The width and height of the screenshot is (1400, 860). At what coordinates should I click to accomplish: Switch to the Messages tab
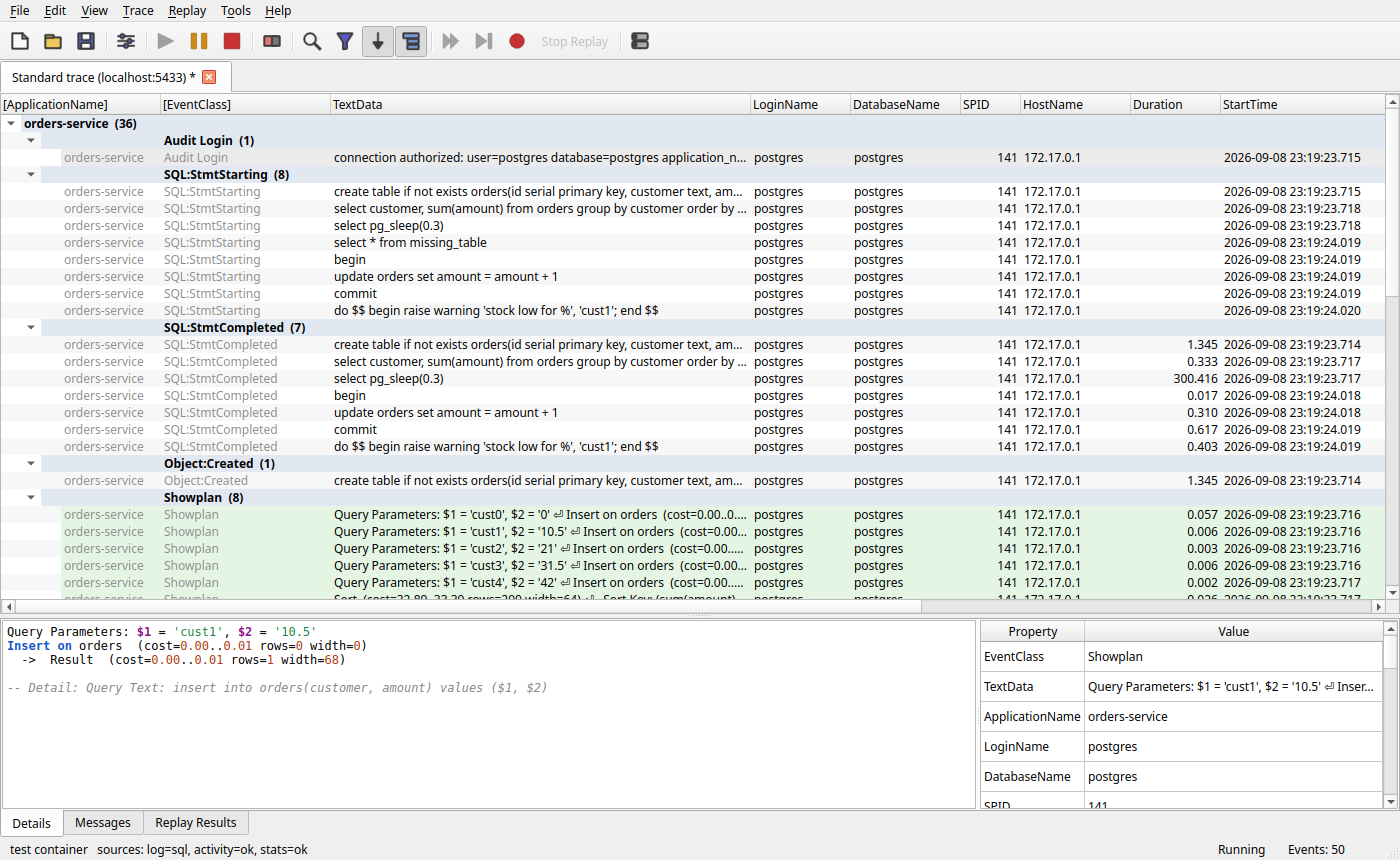click(x=103, y=823)
